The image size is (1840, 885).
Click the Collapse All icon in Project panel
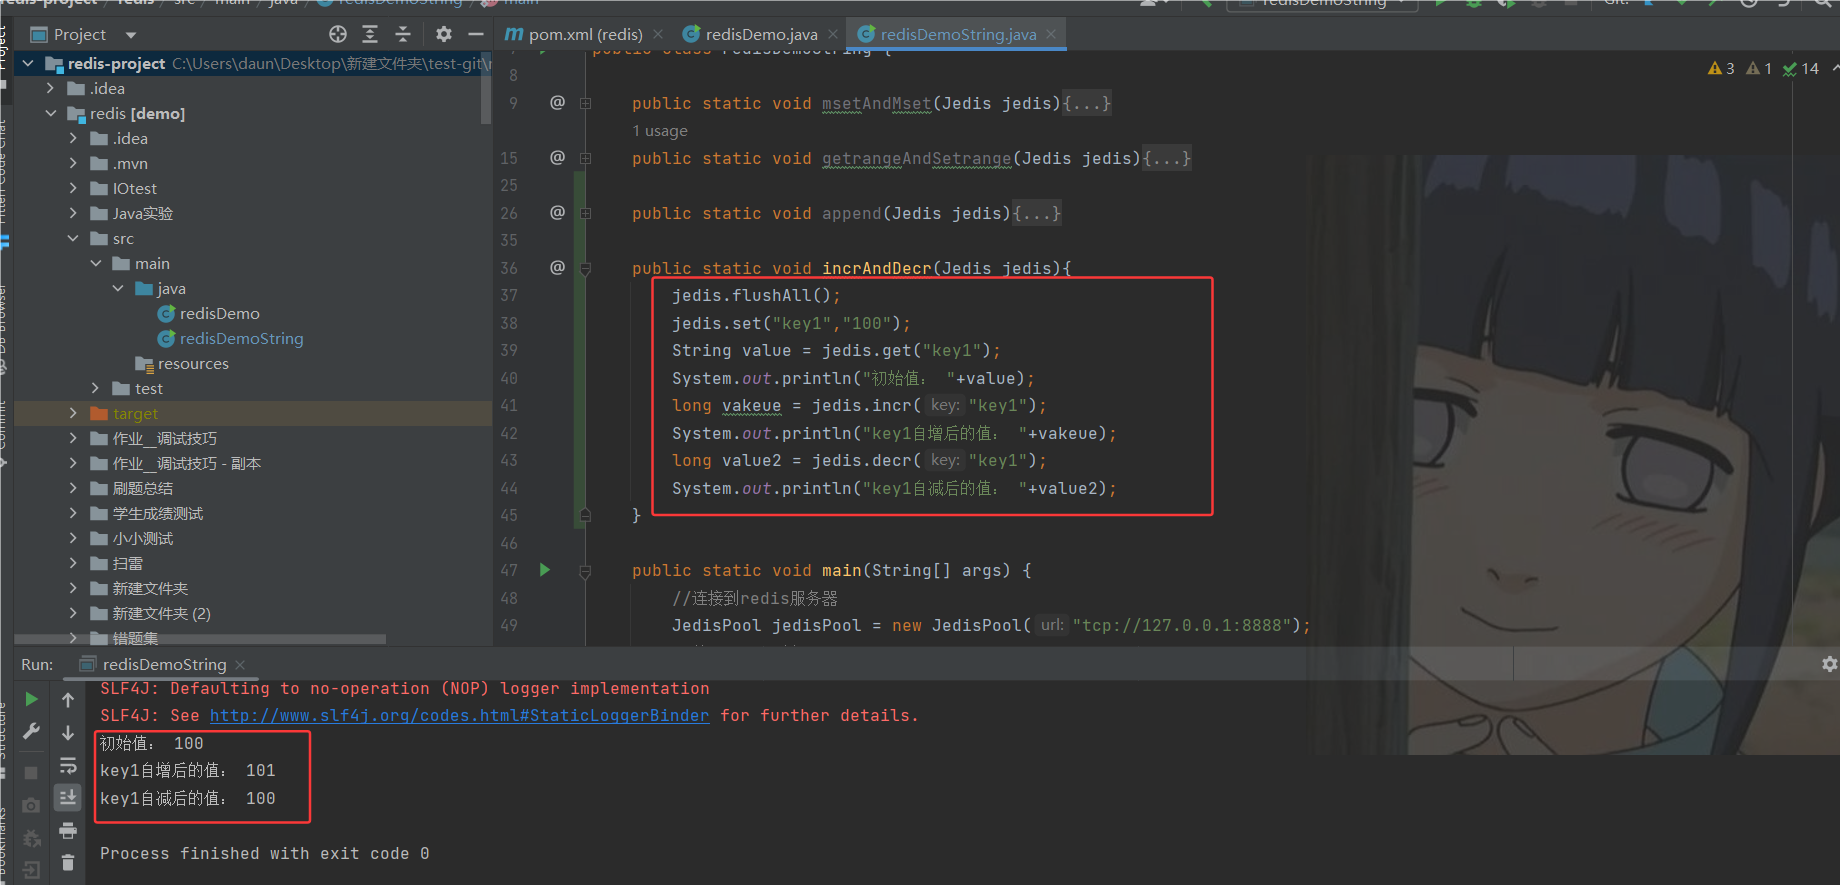pos(403,34)
